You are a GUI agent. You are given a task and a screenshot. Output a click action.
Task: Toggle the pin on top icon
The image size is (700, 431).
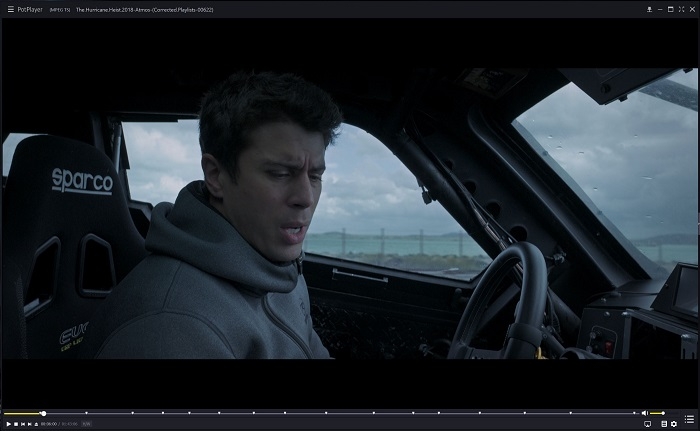(x=650, y=9)
